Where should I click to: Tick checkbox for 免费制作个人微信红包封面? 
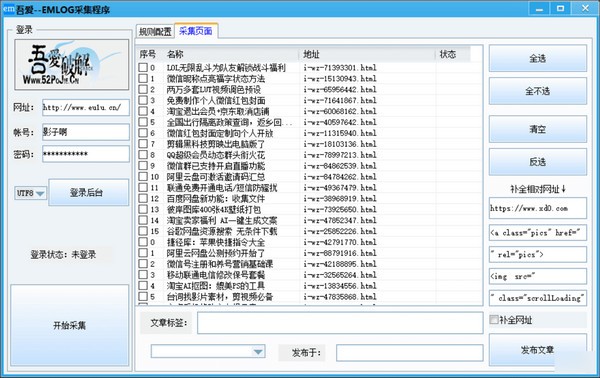[x=143, y=100]
